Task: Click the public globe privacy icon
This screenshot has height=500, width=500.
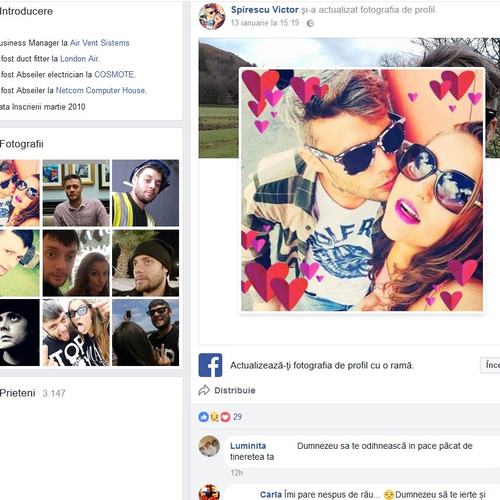Action: pos(310,23)
